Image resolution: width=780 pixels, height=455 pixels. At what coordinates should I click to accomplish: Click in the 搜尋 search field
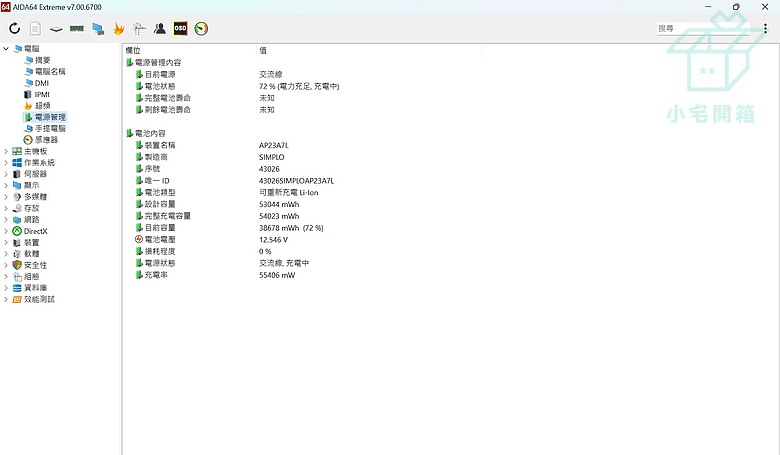[x=703, y=28]
